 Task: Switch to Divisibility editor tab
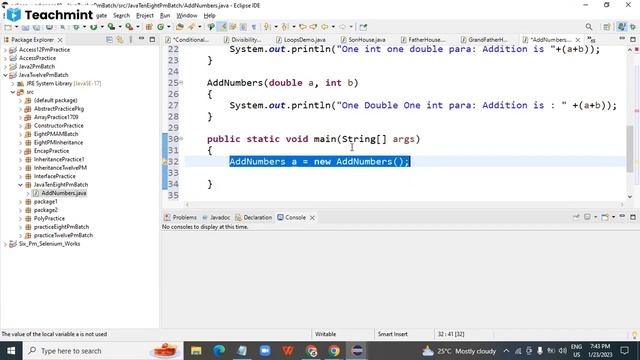[x=242, y=40]
